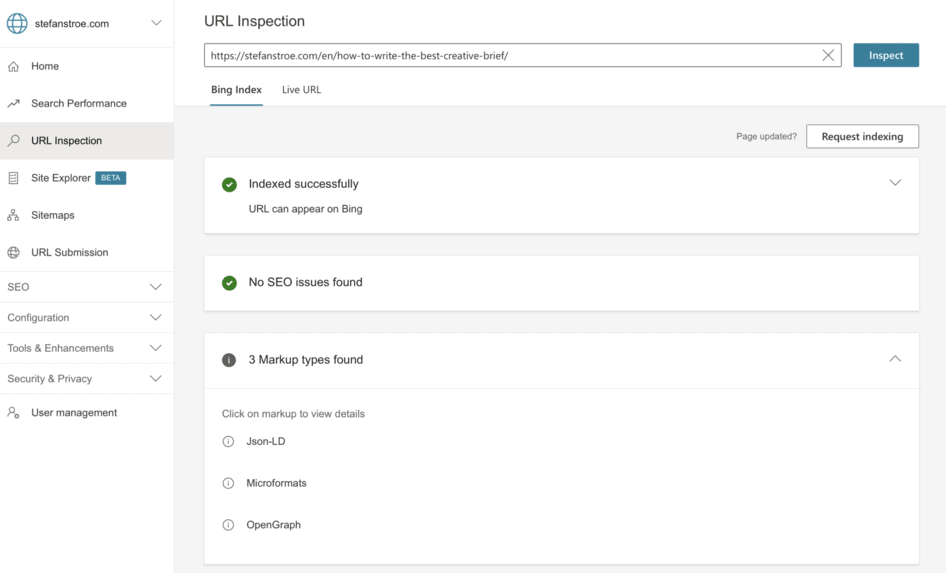This screenshot has height=573, width=946.
Task: Click info icon next to Json-LD
Action: pyautogui.click(x=228, y=442)
